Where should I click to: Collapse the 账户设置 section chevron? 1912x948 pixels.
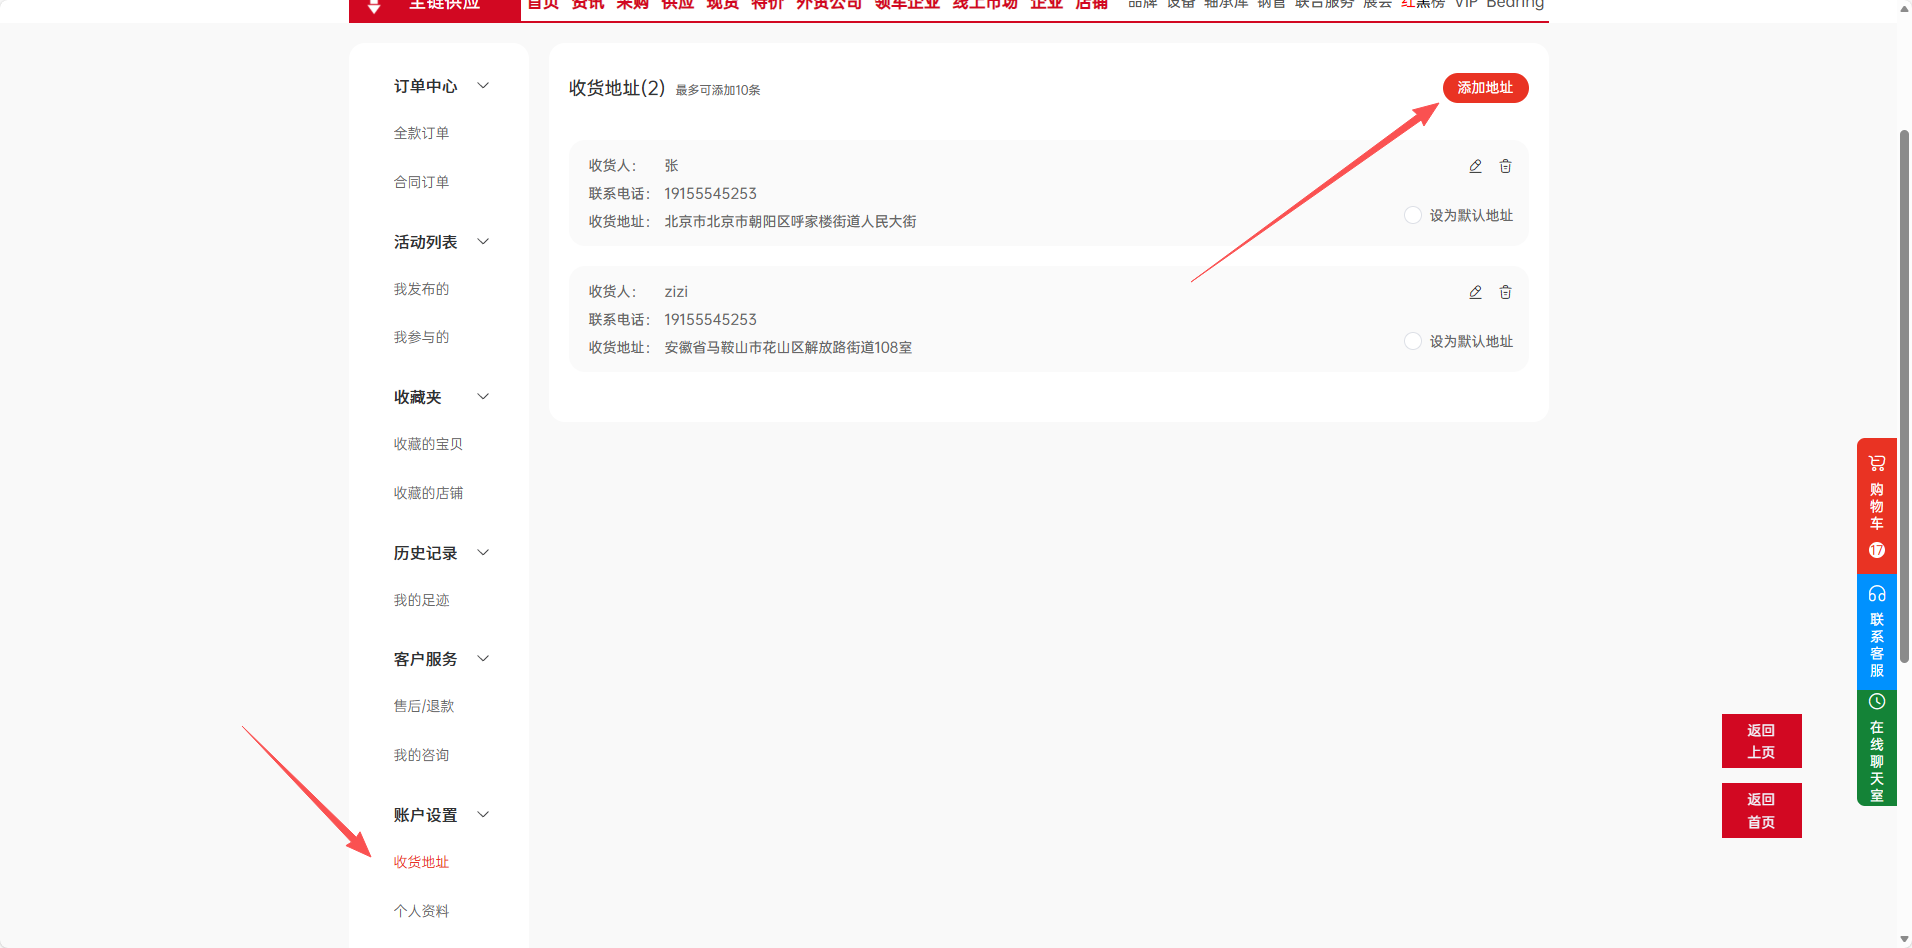[x=483, y=815]
